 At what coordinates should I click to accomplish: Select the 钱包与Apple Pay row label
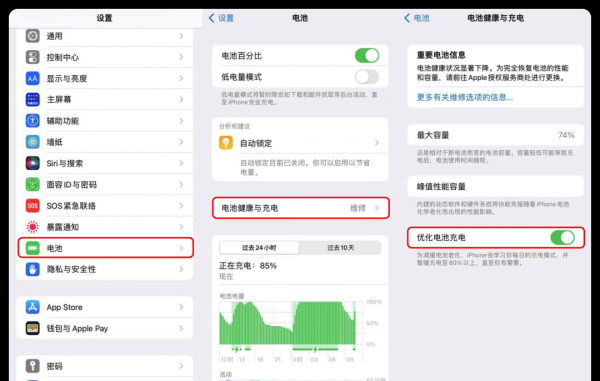[x=77, y=328]
